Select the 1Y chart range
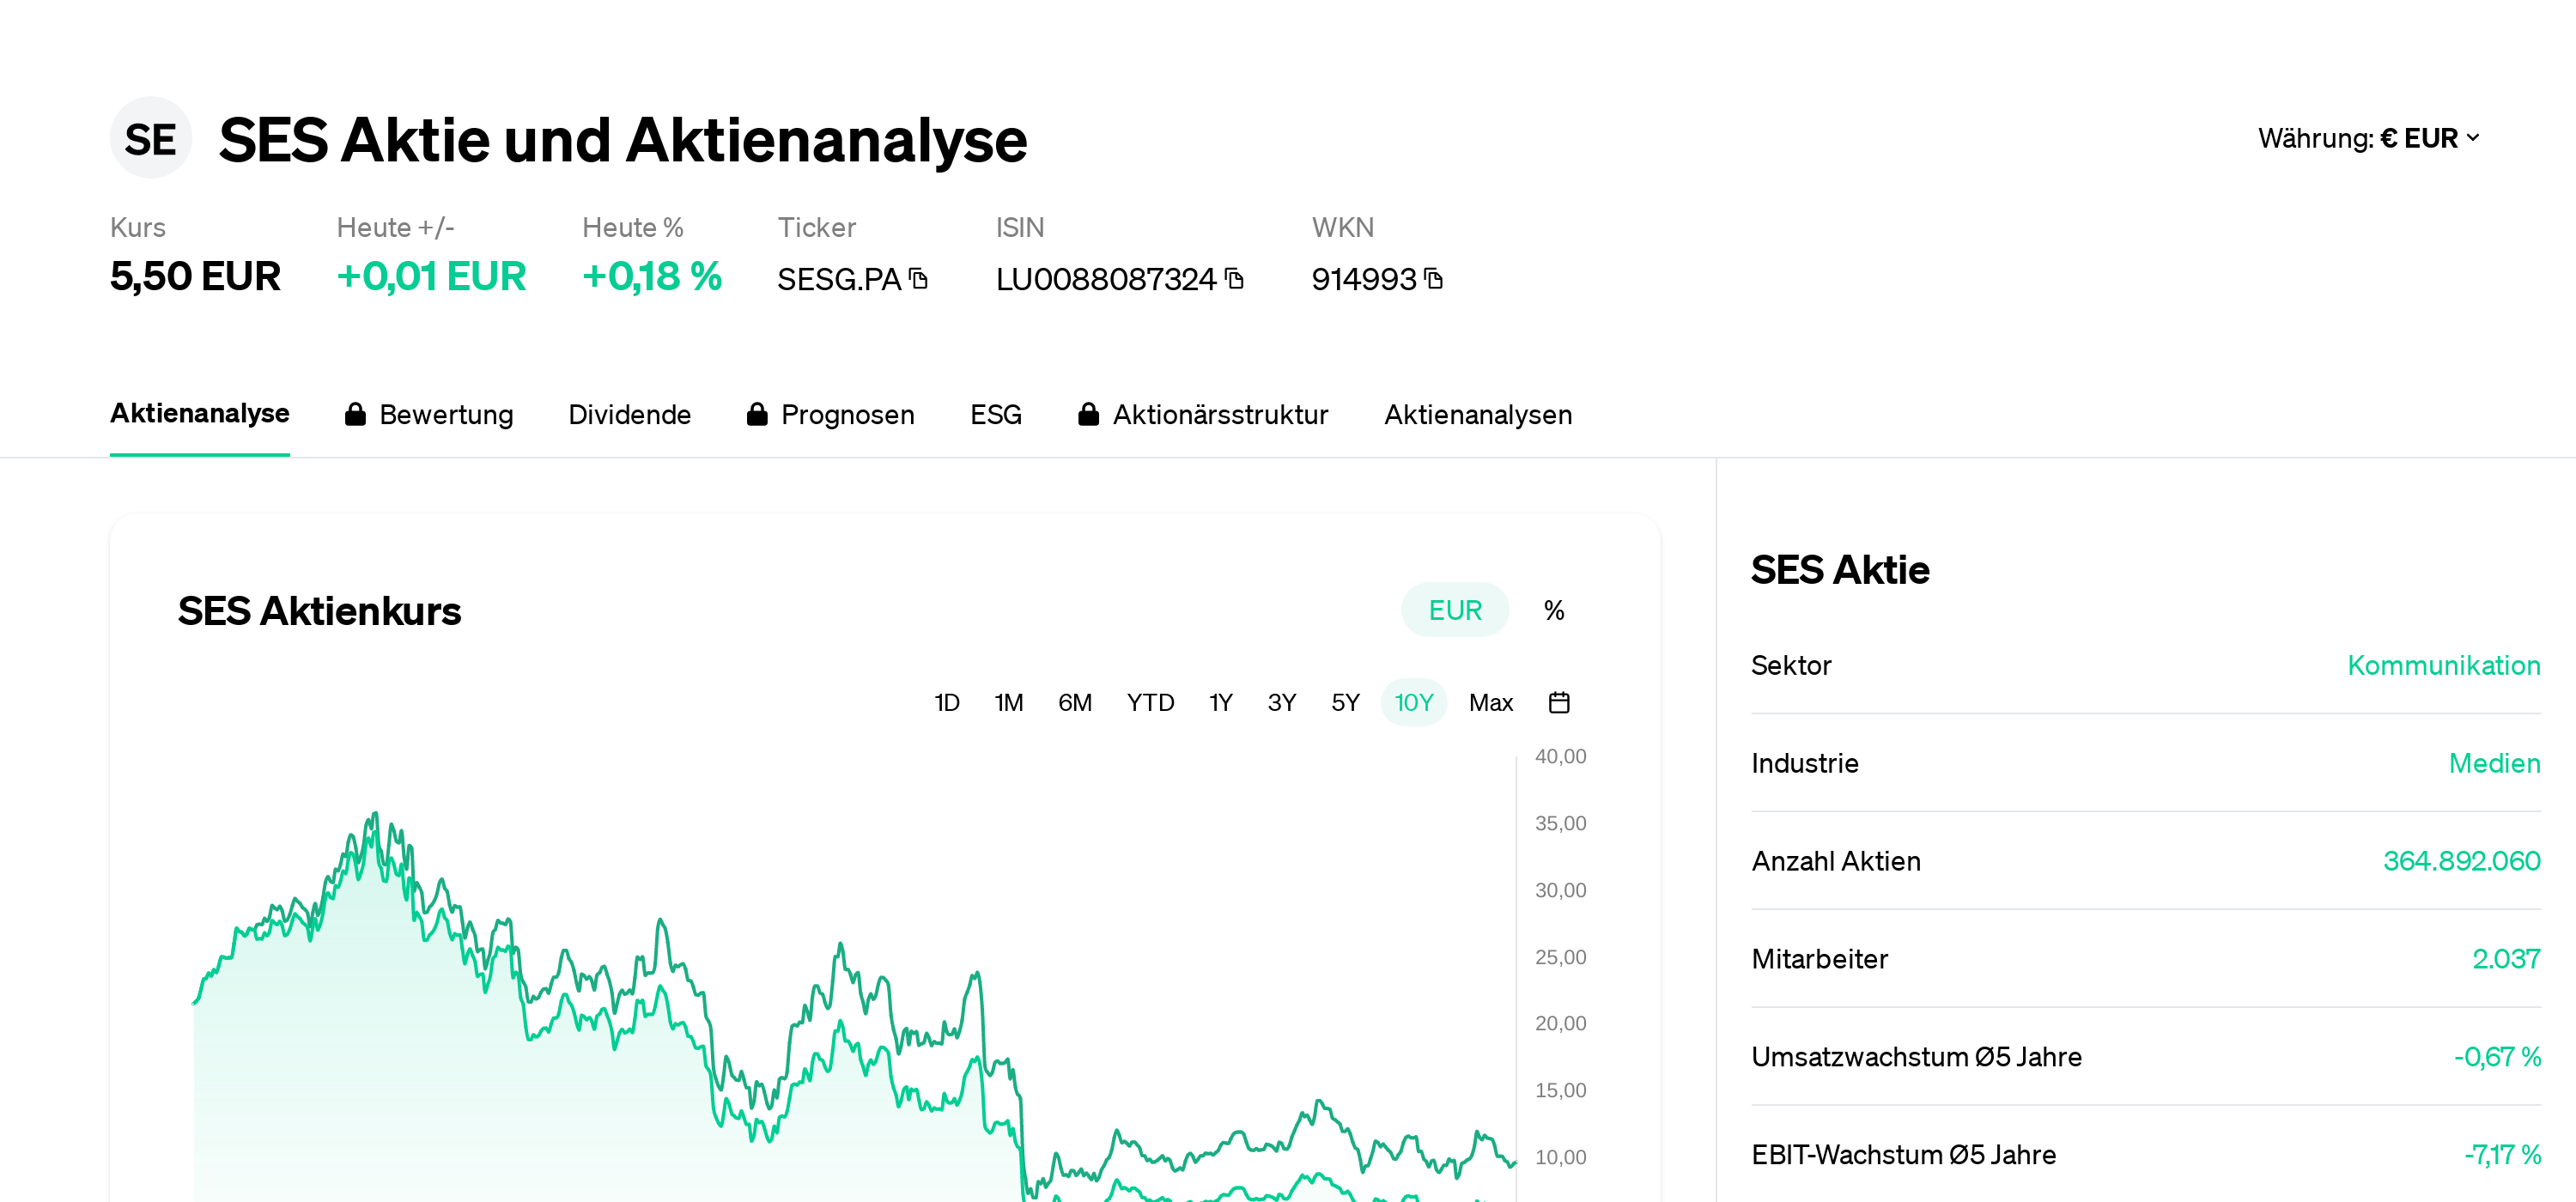 1221,703
